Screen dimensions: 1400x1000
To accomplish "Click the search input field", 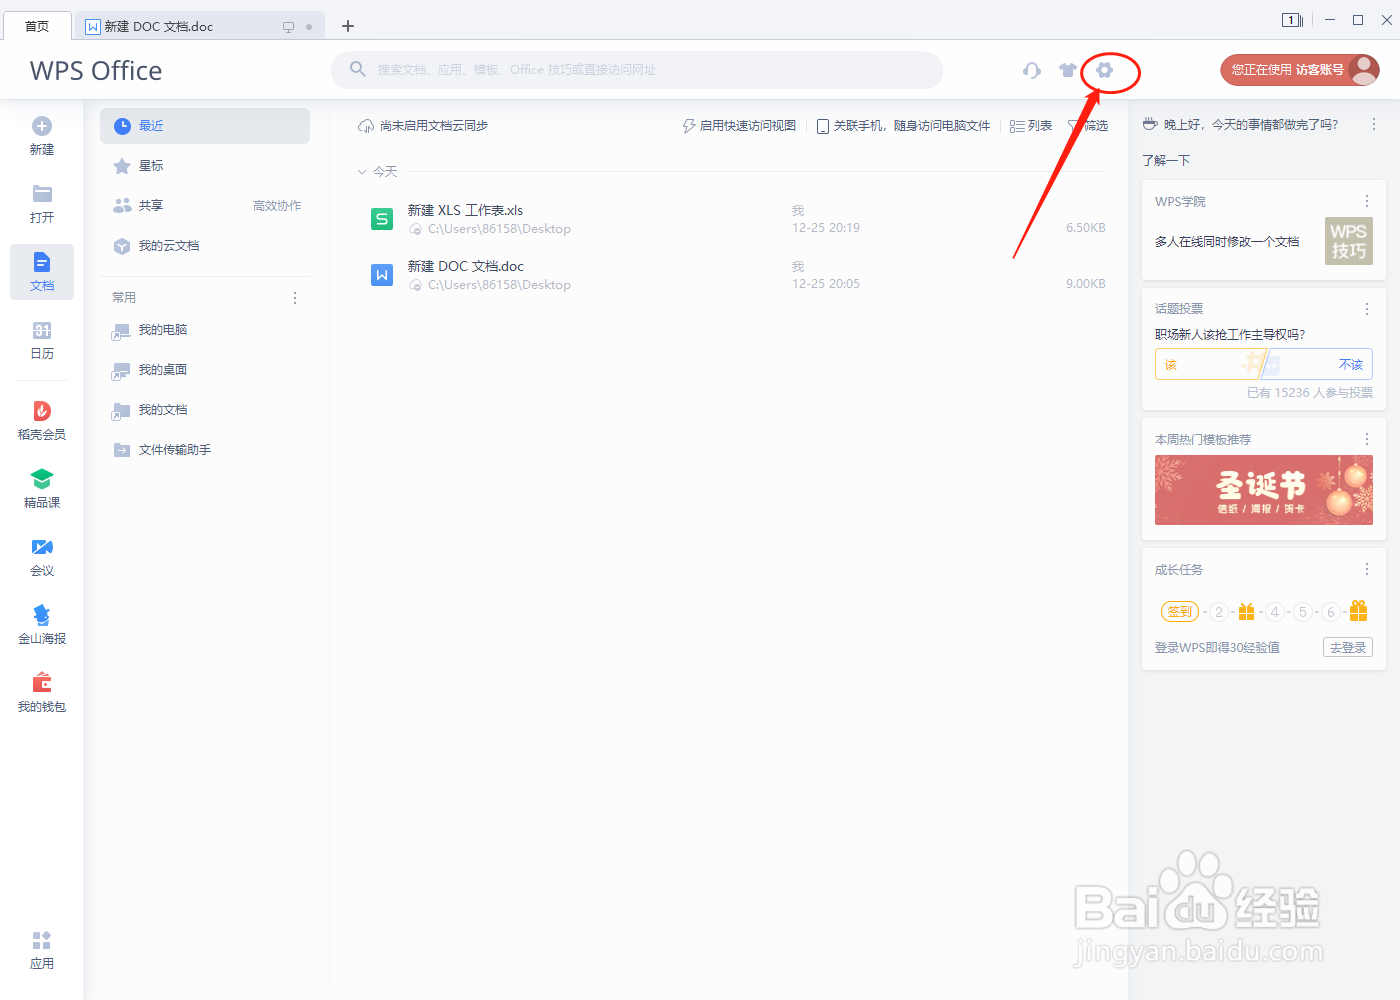I will pos(637,70).
